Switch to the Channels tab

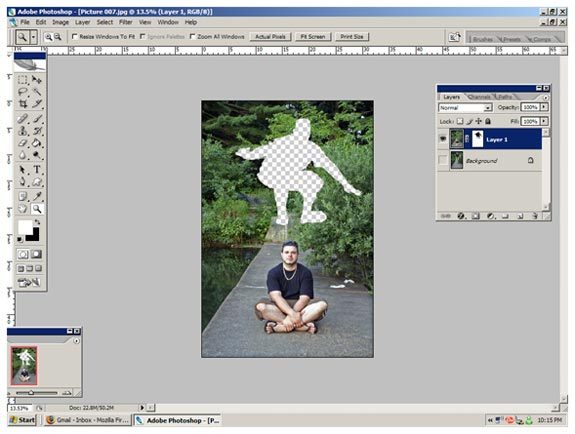click(479, 97)
